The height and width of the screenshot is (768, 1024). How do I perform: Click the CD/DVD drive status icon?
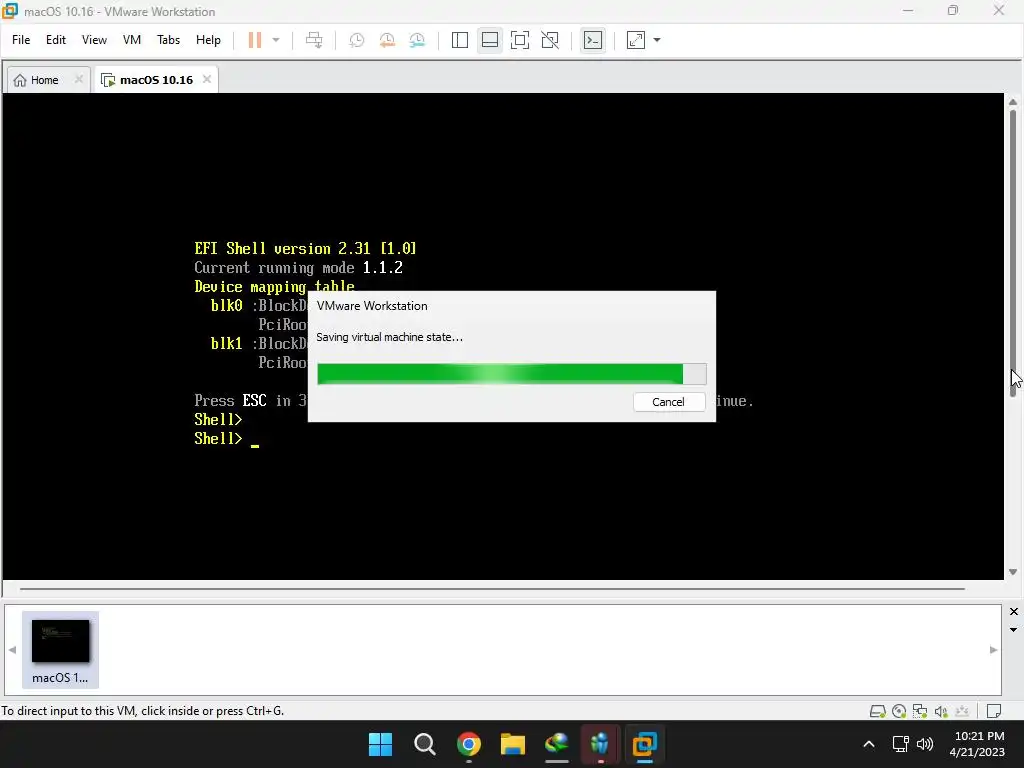point(899,711)
